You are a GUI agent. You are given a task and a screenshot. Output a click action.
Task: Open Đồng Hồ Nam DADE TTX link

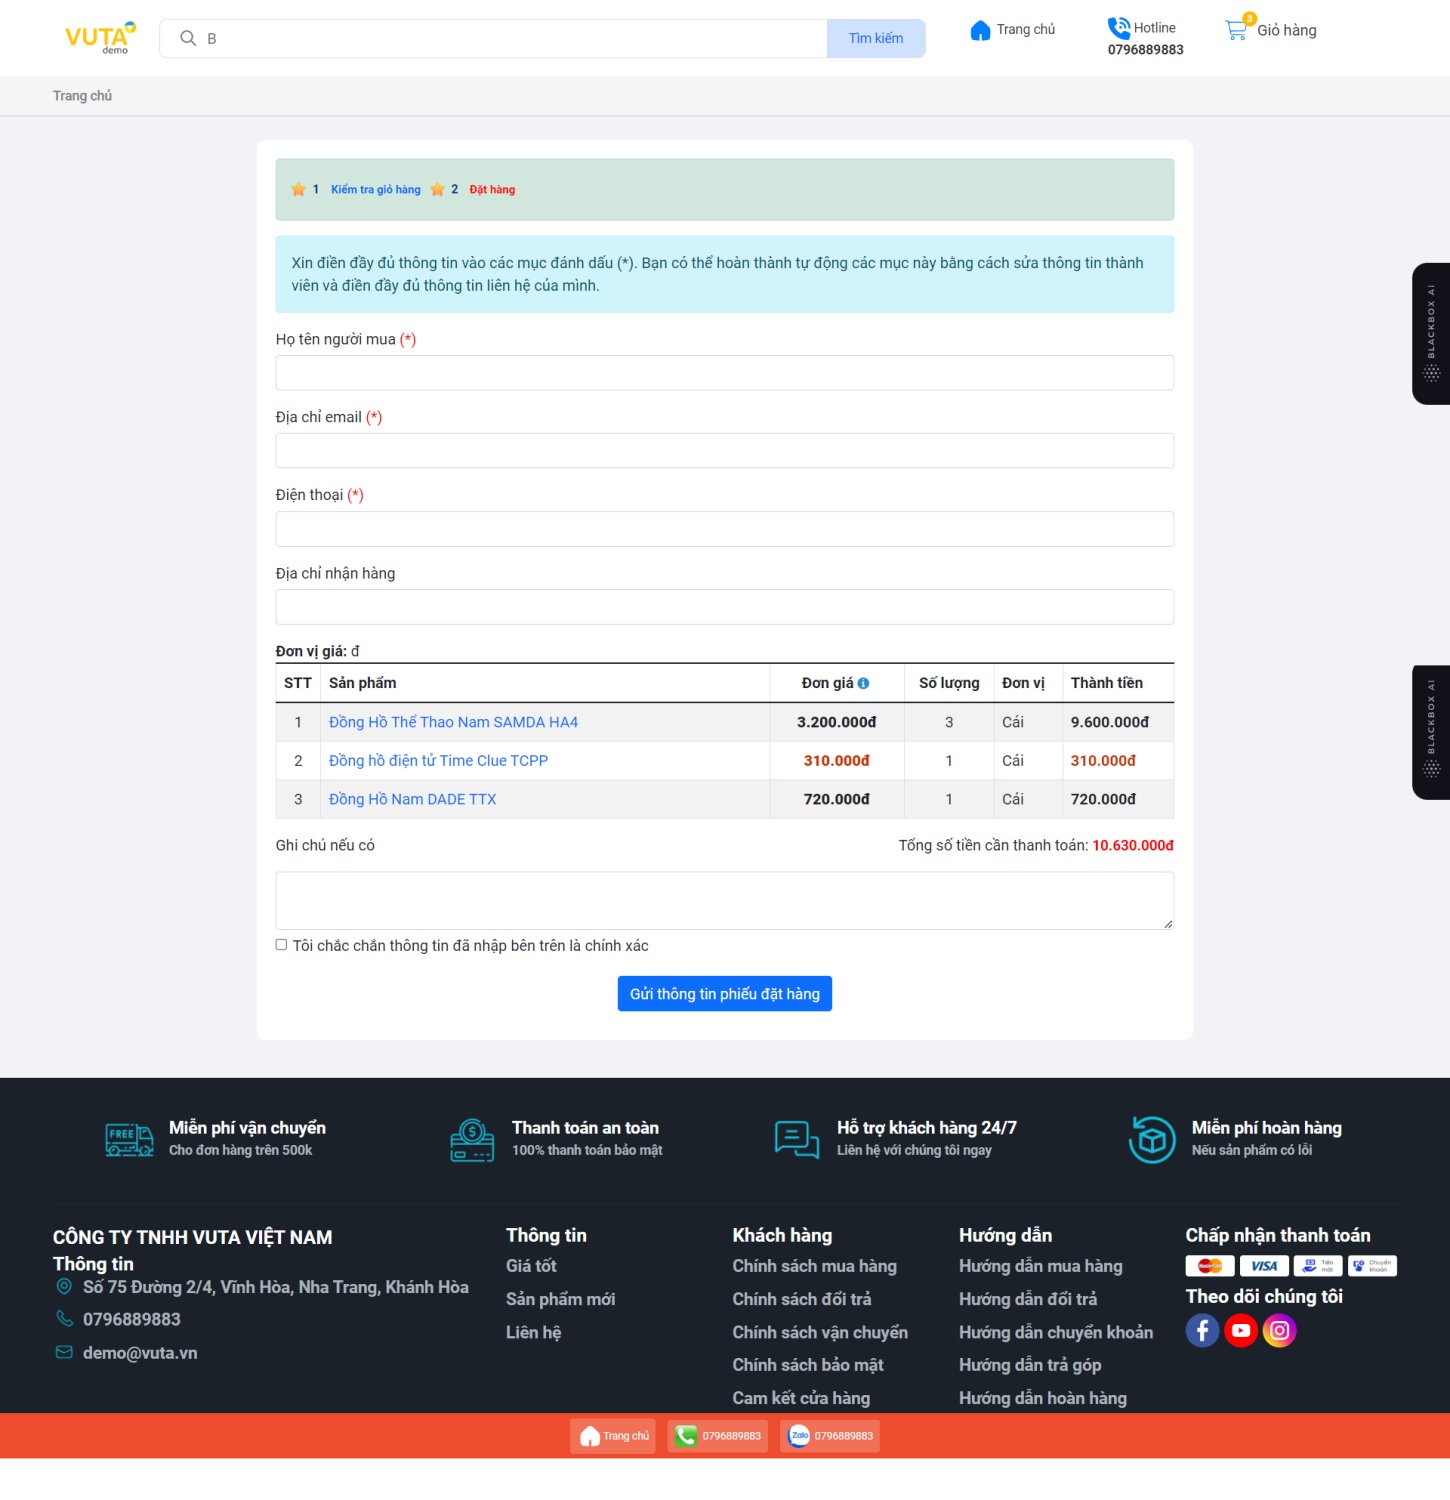[x=412, y=800]
